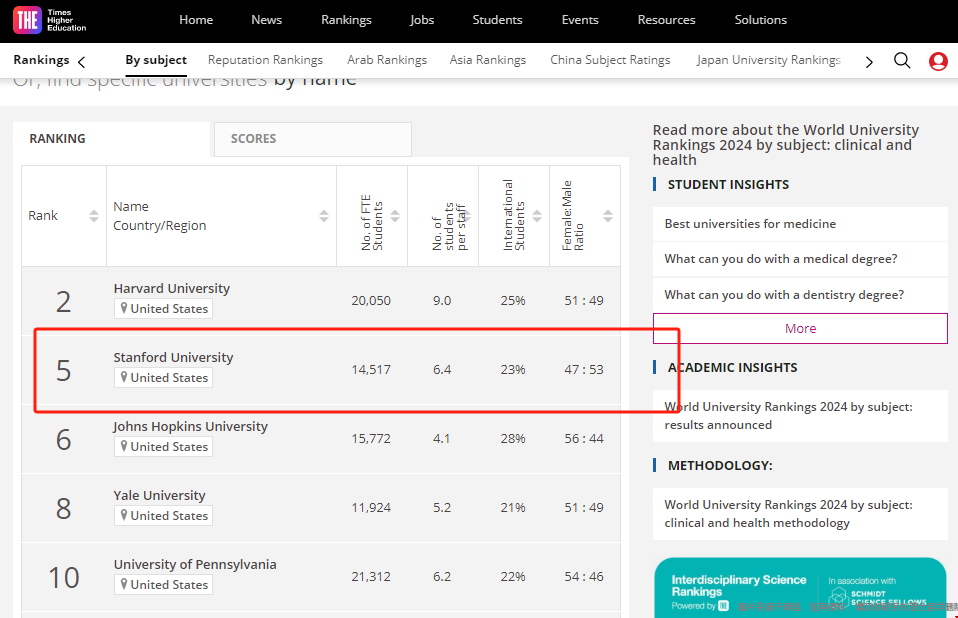
Task: Go to China Subject Ratings
Action: [610, 60]
